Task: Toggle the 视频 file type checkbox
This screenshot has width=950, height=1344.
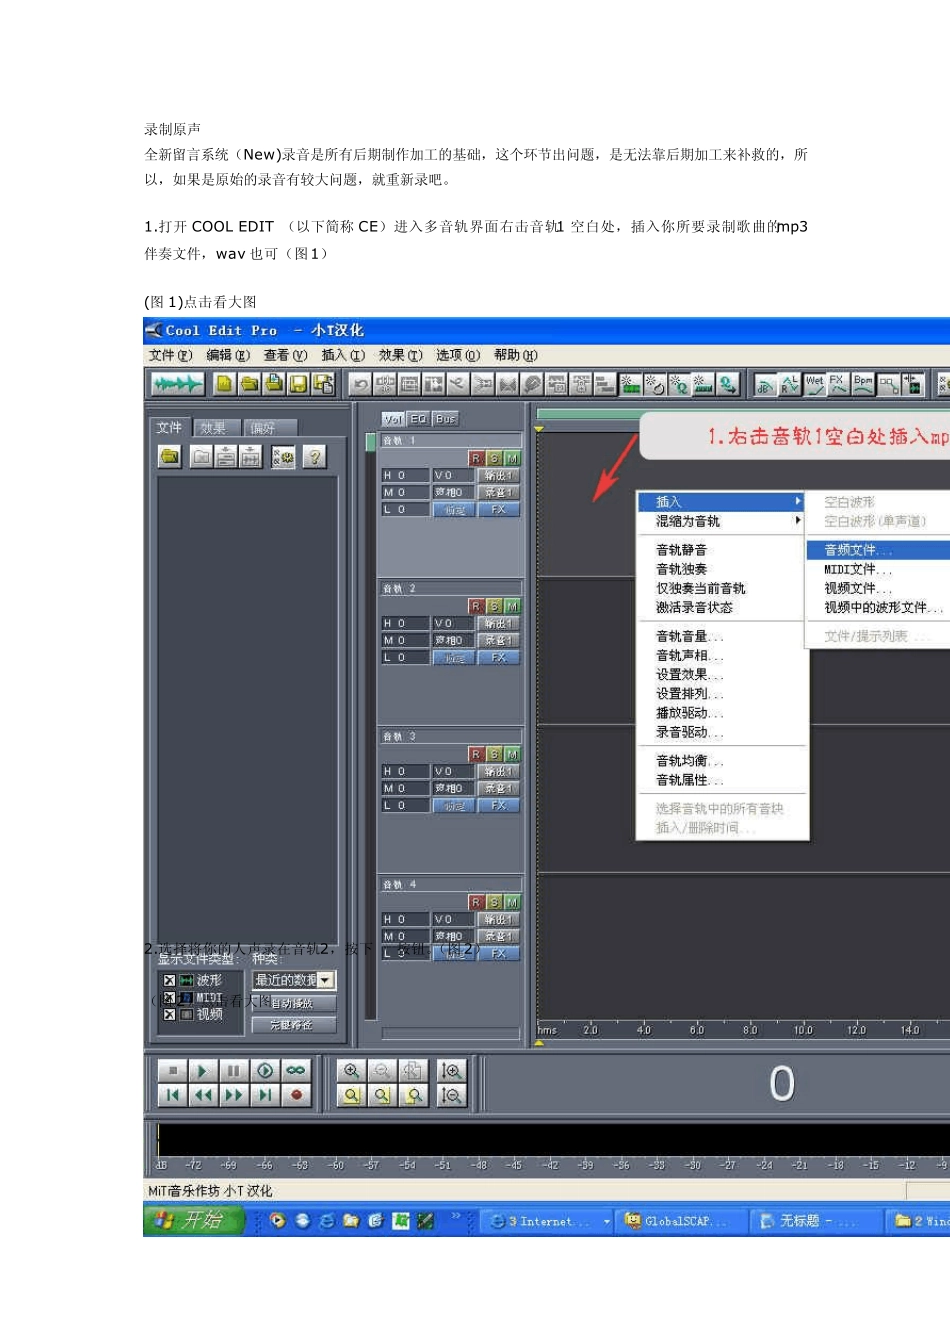Action: tap(169, 1014)
